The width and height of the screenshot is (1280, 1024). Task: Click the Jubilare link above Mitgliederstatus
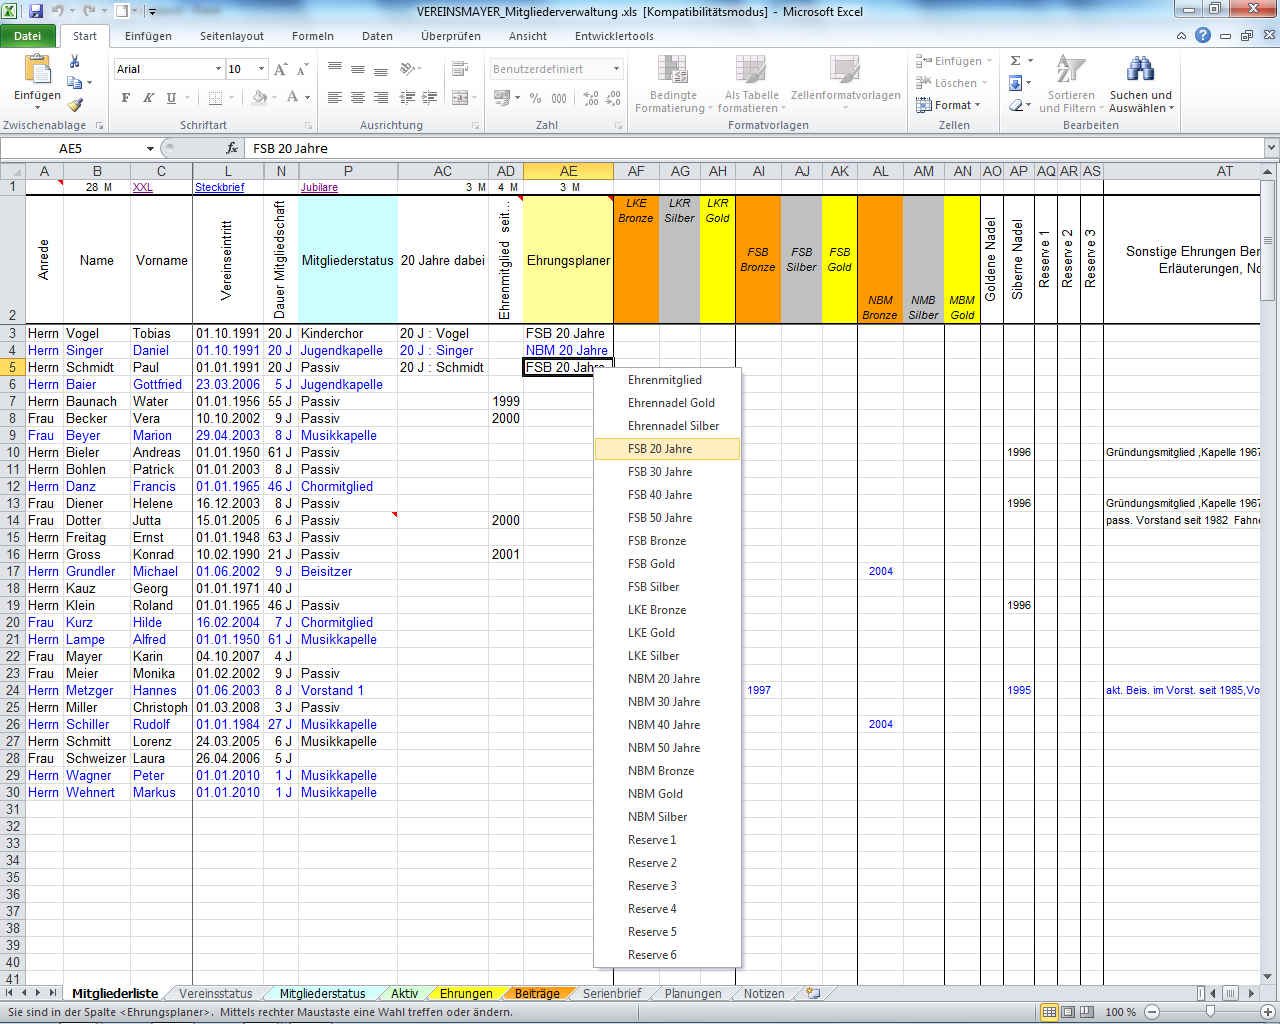tap(319, 187)
